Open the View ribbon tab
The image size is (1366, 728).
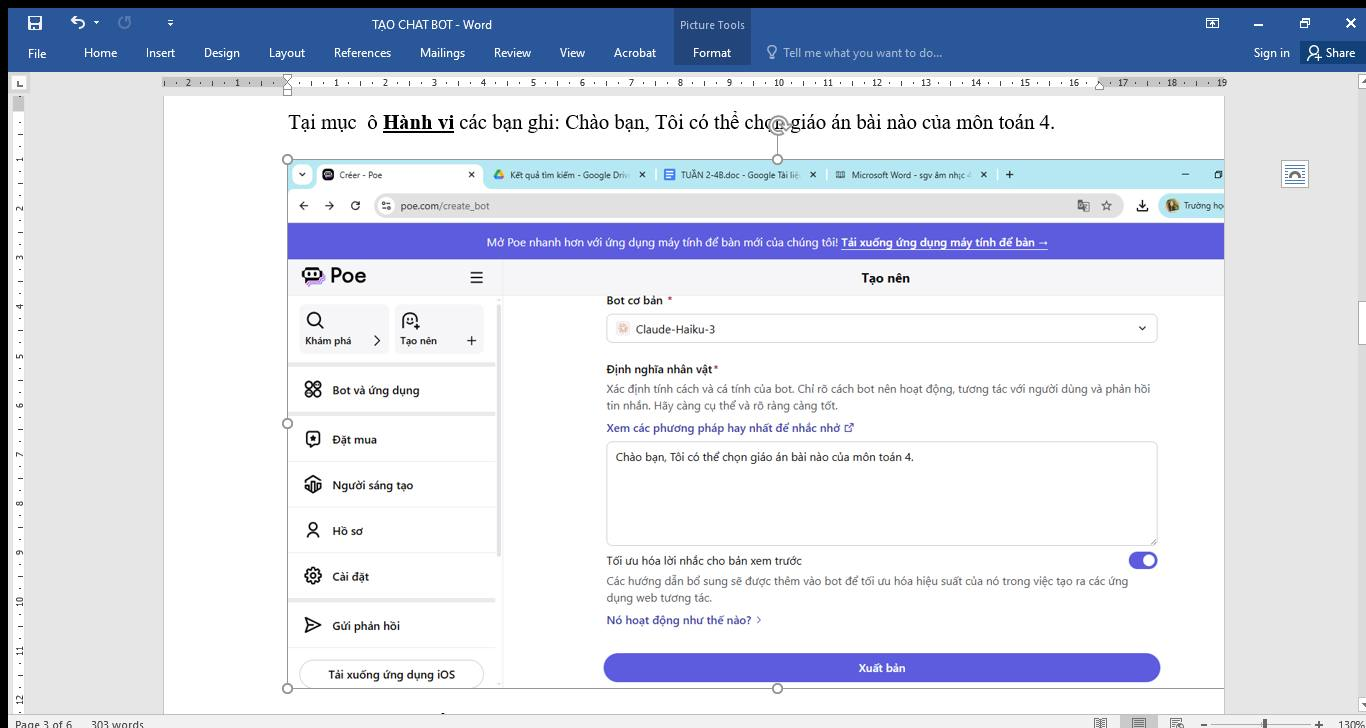tap(572, 53)
